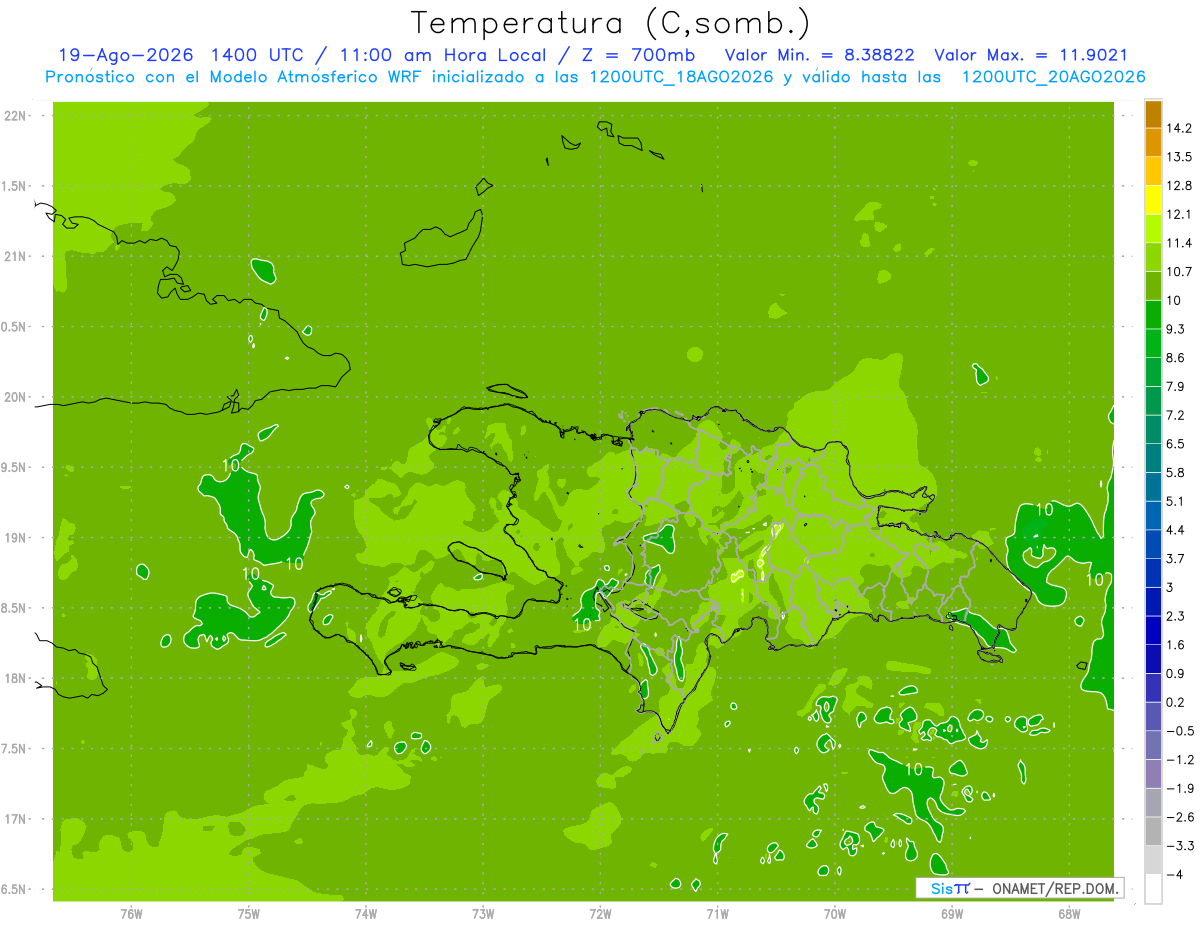Select the date text "19-Ago-2026"

tap(125, 56)
